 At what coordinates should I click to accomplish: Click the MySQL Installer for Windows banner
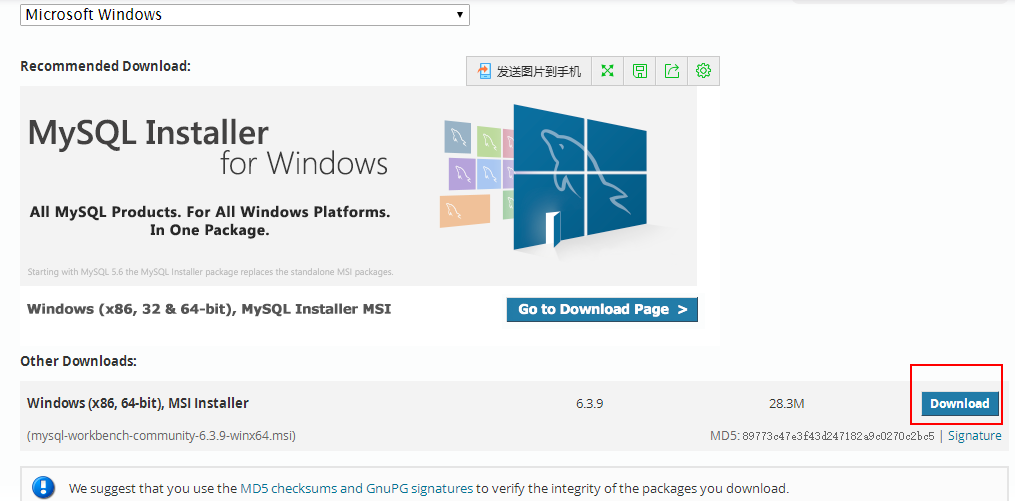click(x=359, y=186)
